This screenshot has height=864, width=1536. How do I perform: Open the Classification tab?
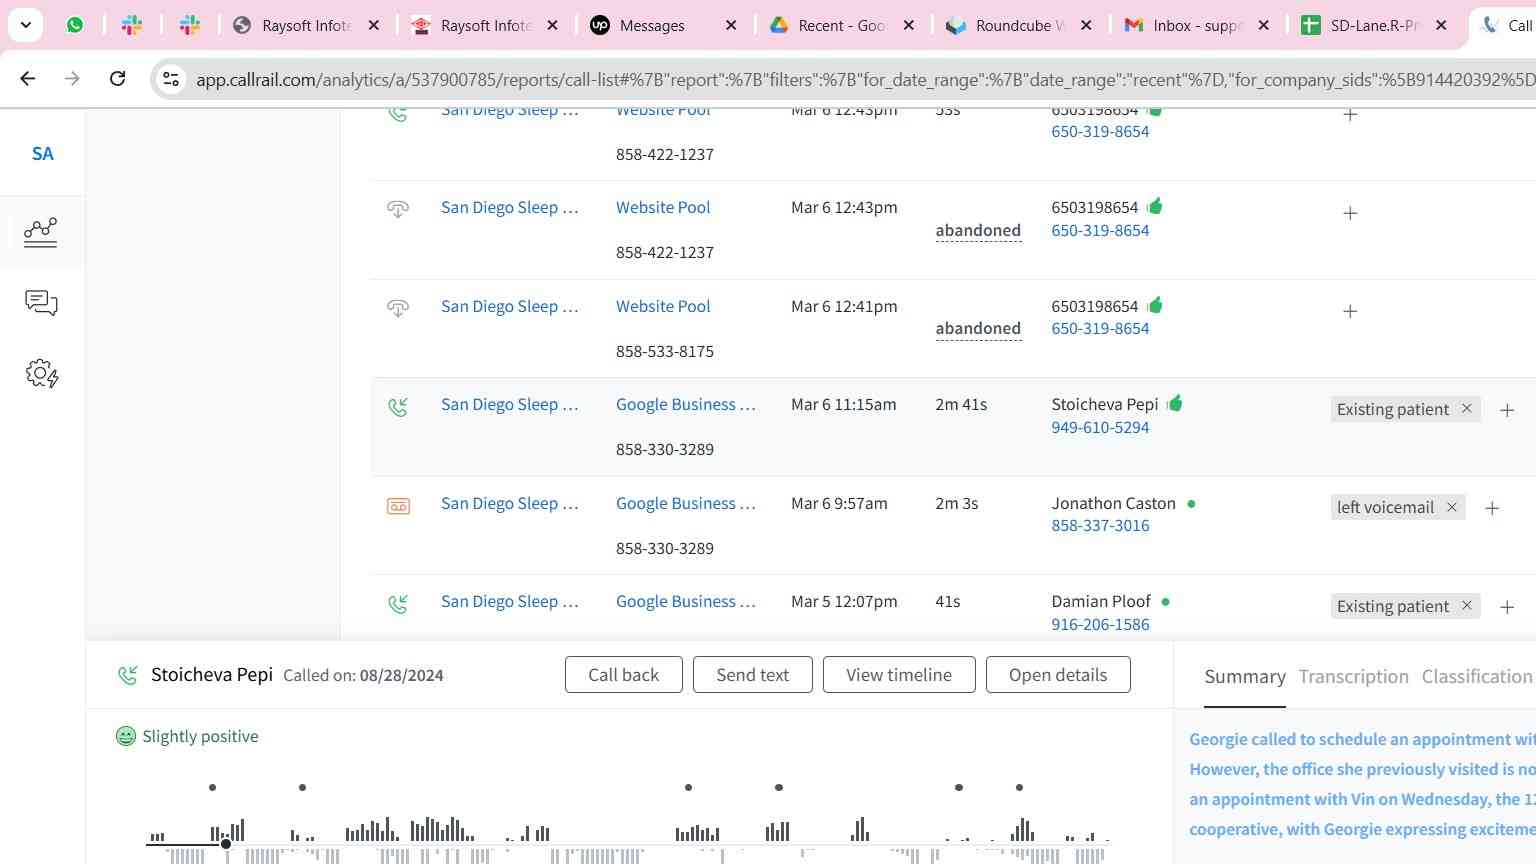1477,677
